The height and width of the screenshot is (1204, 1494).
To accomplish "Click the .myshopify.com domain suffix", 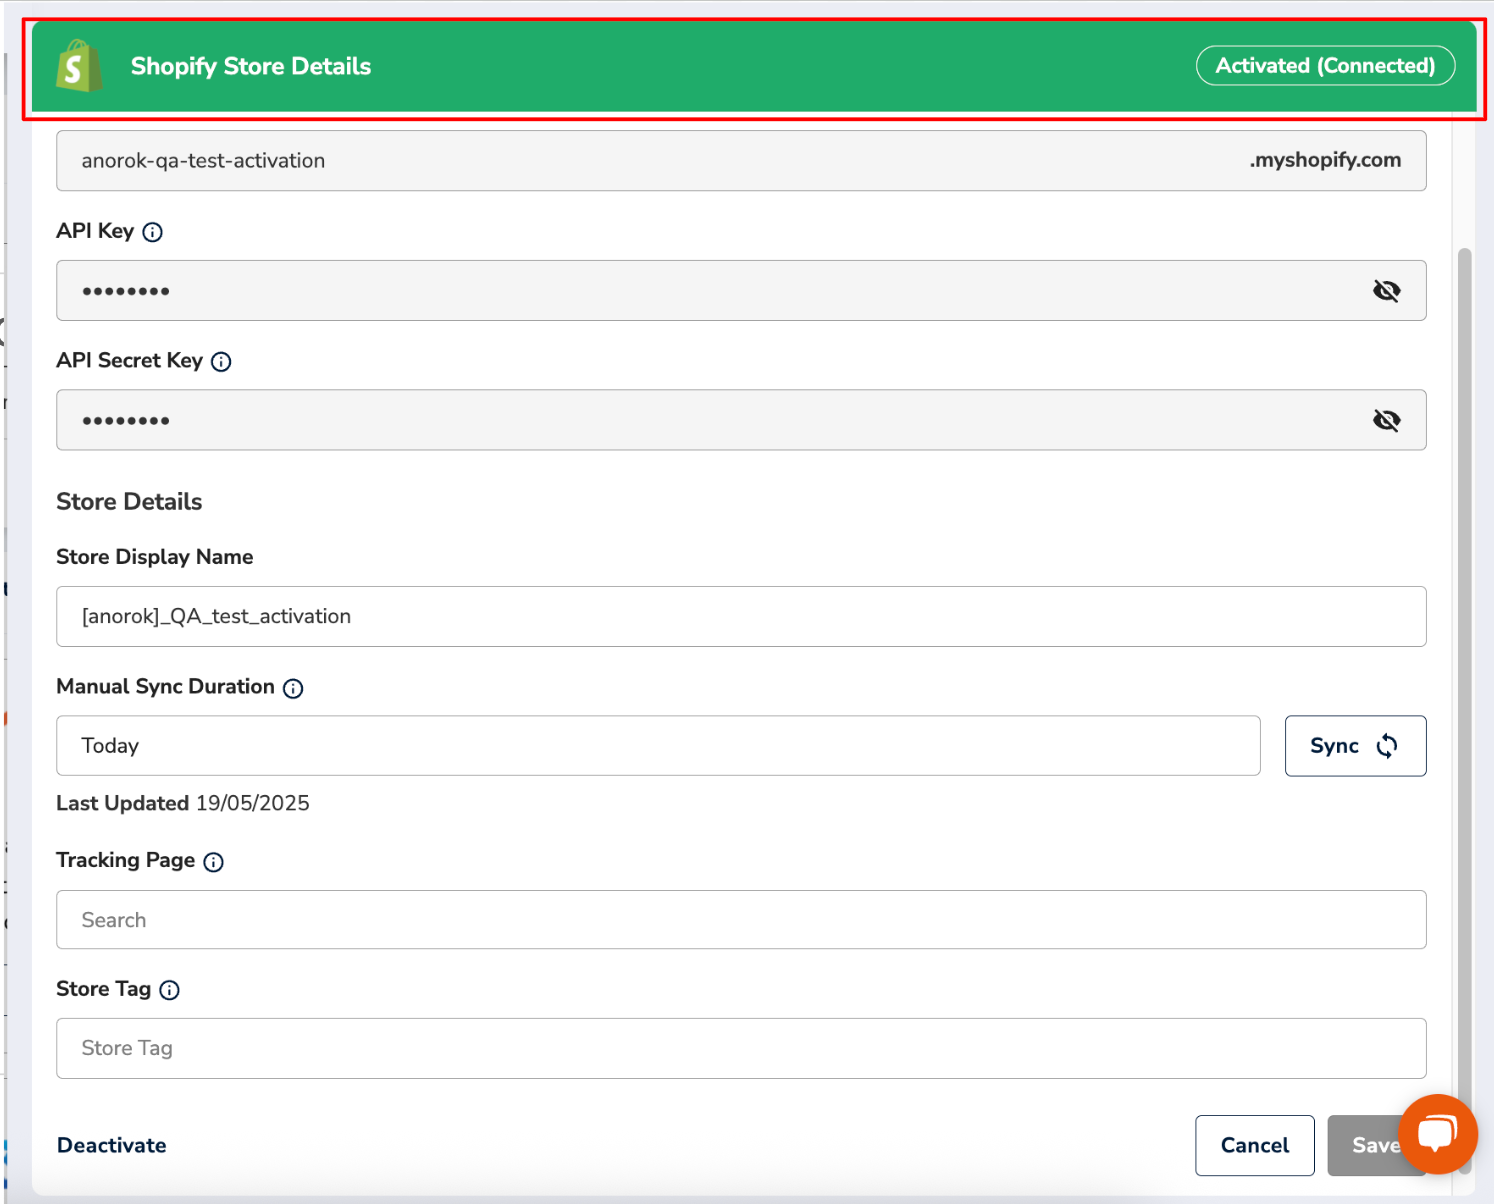I will tap(1325, 160).
